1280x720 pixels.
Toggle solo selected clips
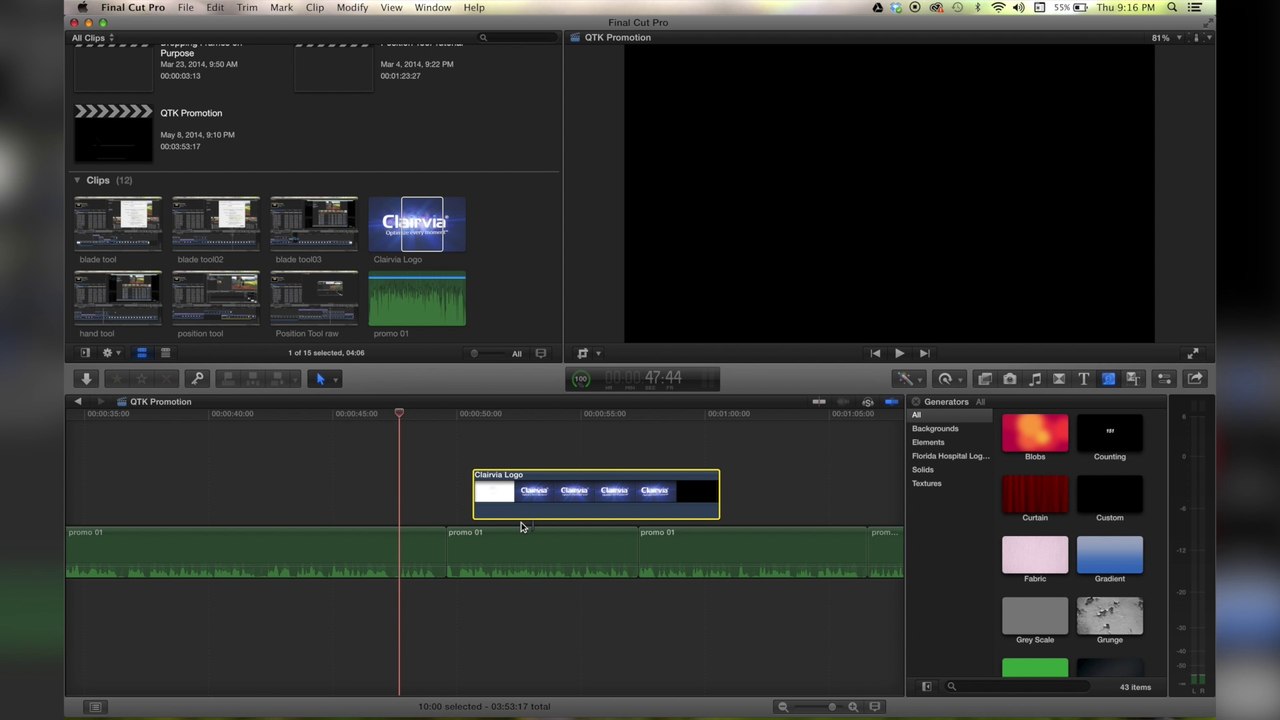tap(868, 402)
